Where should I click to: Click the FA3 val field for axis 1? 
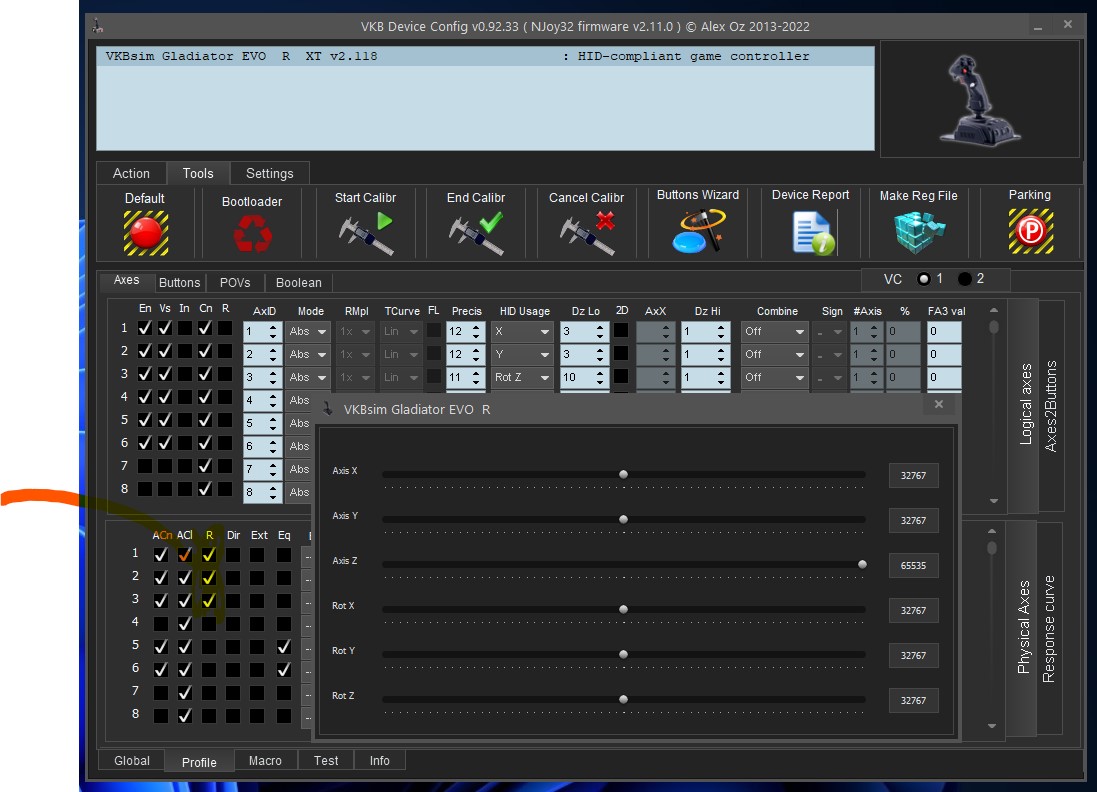(x=944, y=332)
